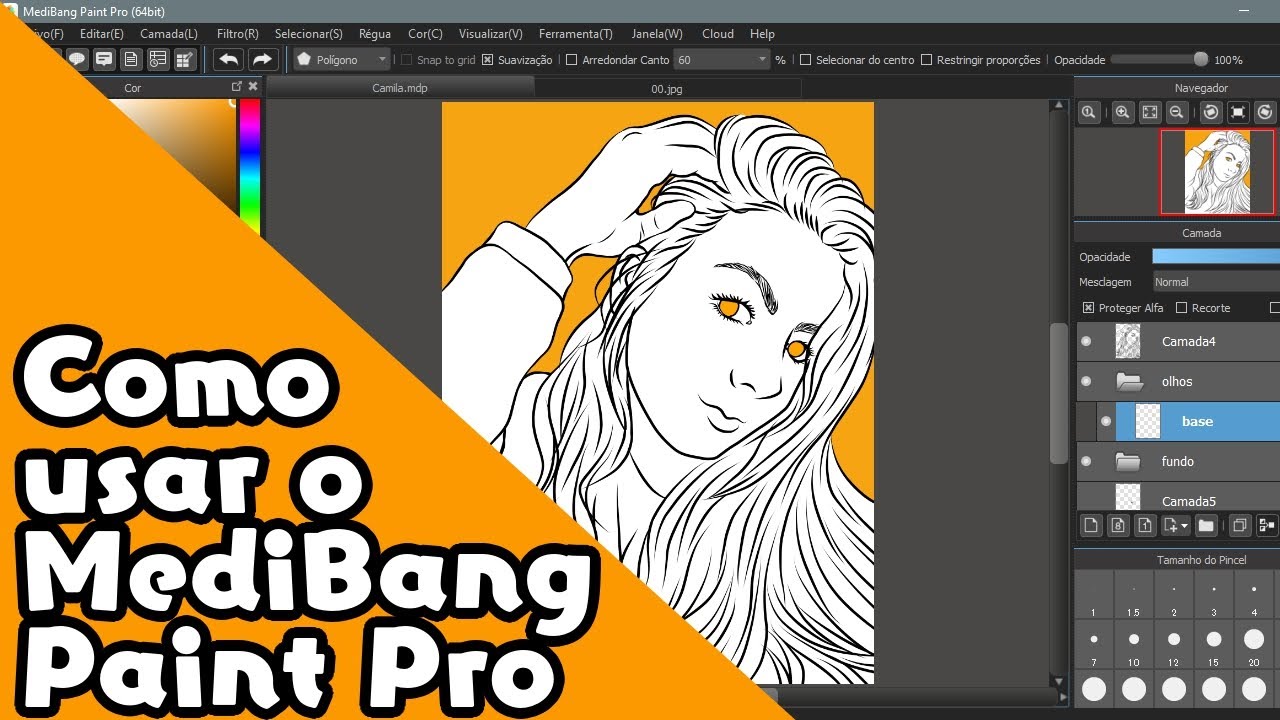Zoom in using Navegador plus magnifier
The height and width of the screenshot is (720, 1280).
[1123, 113]
